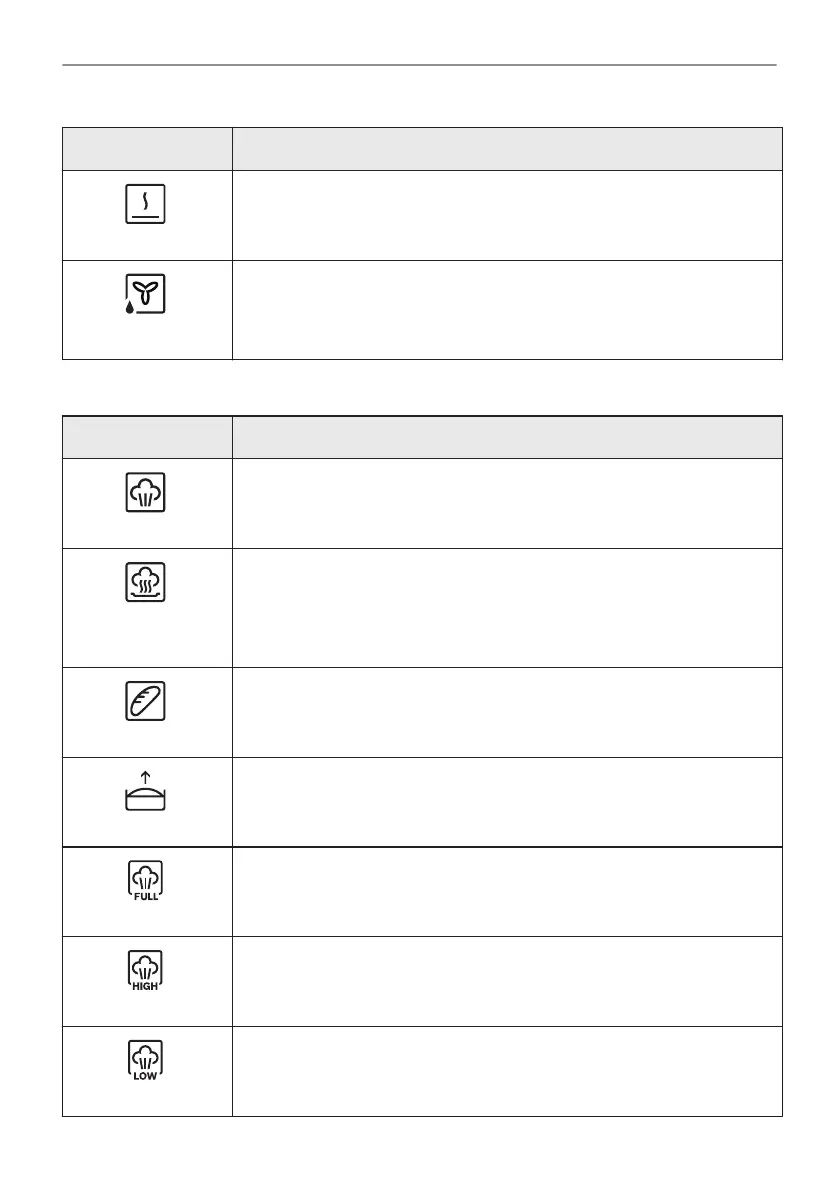Click the blank cell beside the fan drop icon

point(507,310)
